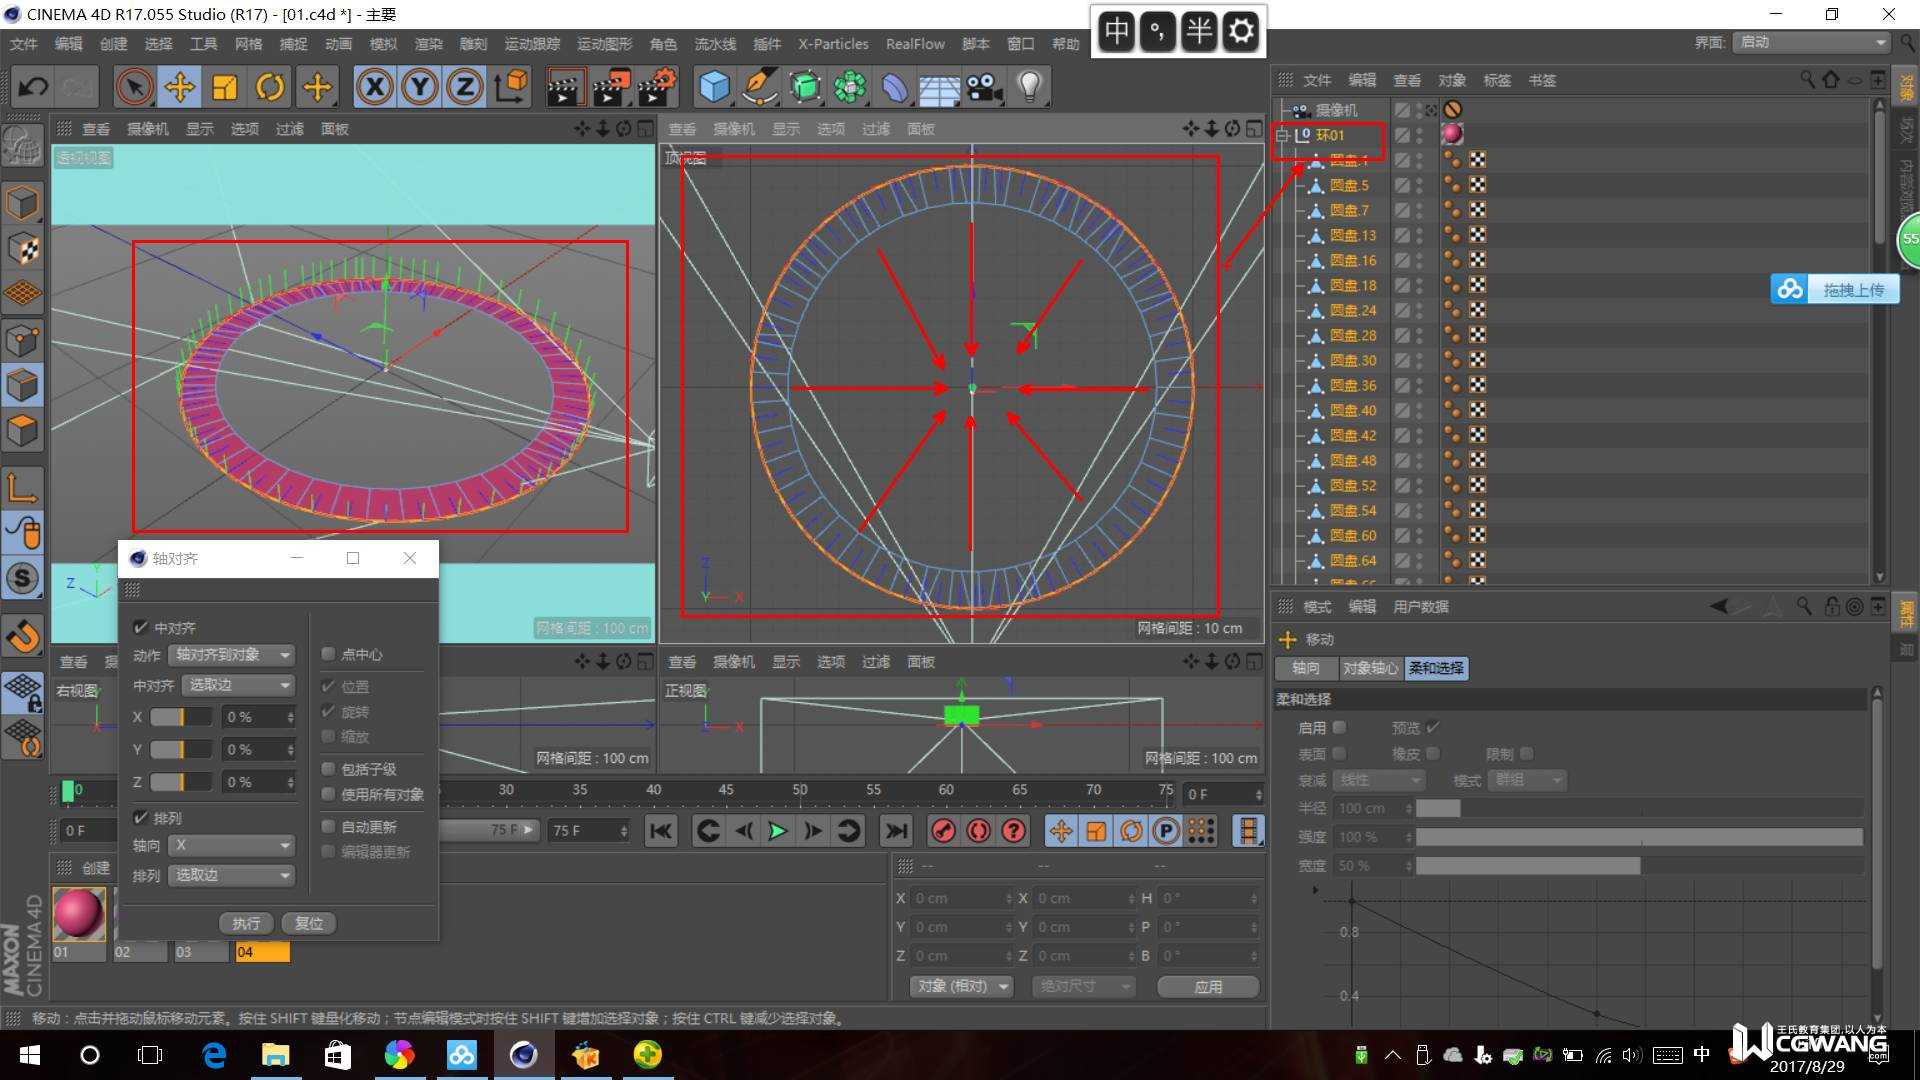Select the pink sphere material 01 swatch
1920x1080 pixels.
pos(78,913)
